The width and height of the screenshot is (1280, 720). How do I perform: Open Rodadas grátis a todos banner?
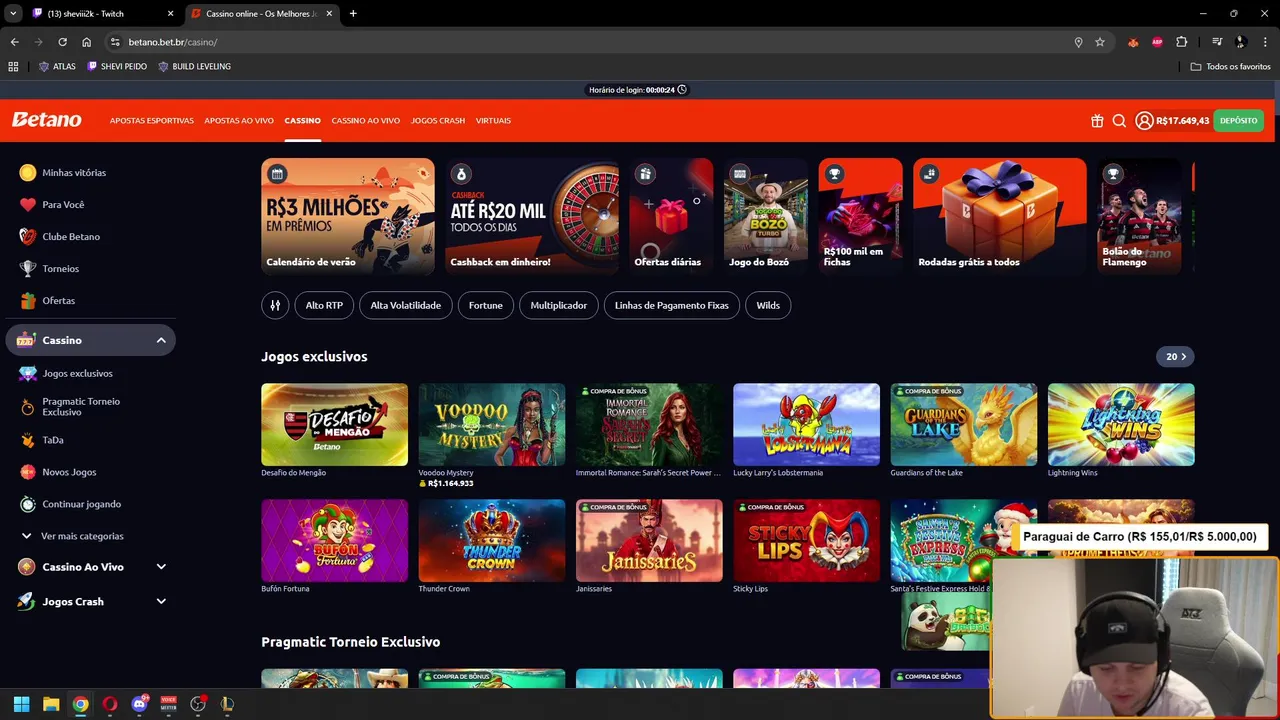coord(1000,216)
